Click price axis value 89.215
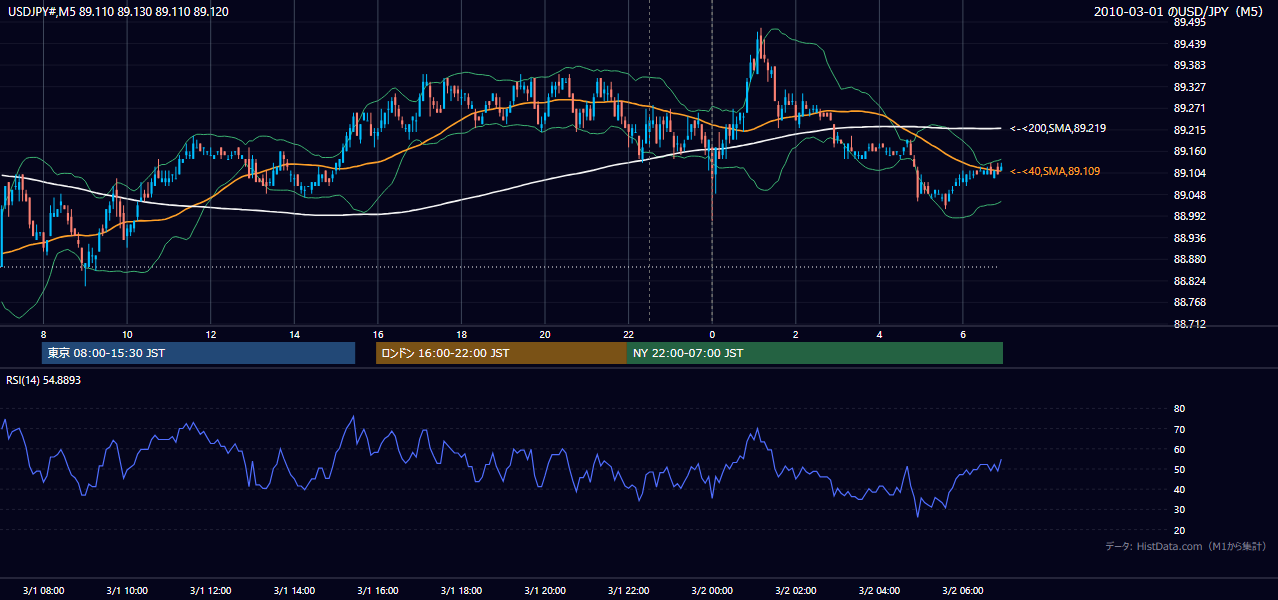The width and height of the screenshot is (1278, 600). (1190, 130)
